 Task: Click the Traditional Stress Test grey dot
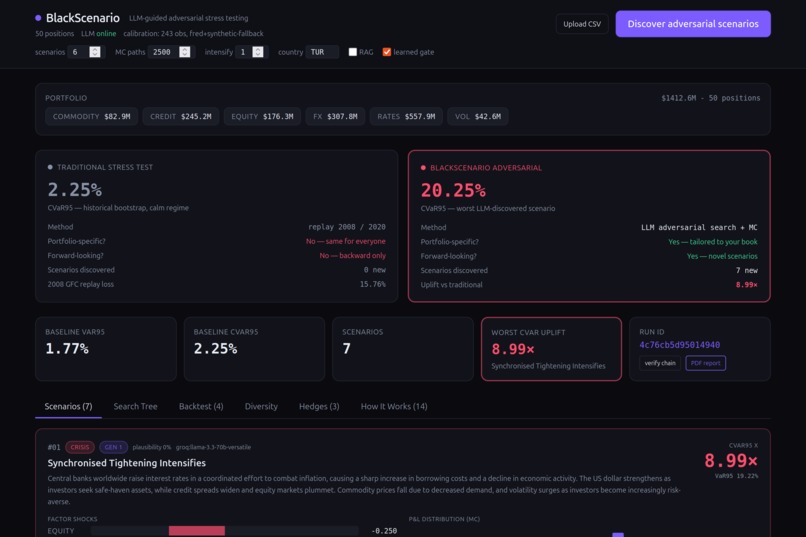[x=50, y=167]
